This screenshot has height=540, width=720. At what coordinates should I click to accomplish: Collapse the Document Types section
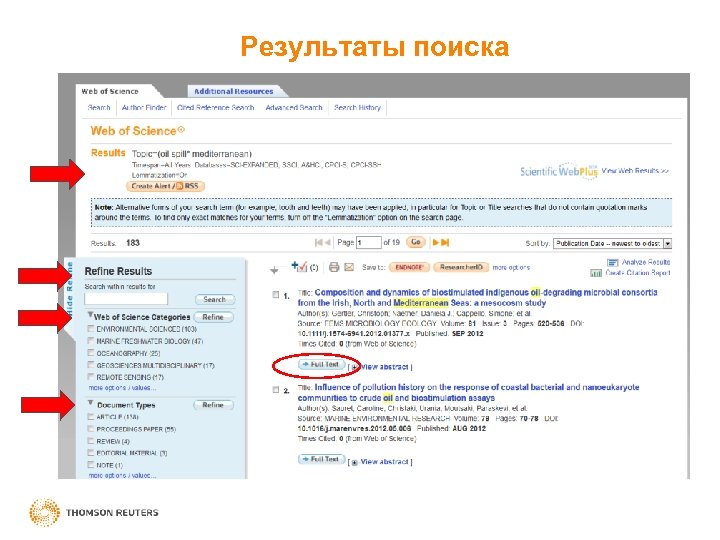pos(90,403)
